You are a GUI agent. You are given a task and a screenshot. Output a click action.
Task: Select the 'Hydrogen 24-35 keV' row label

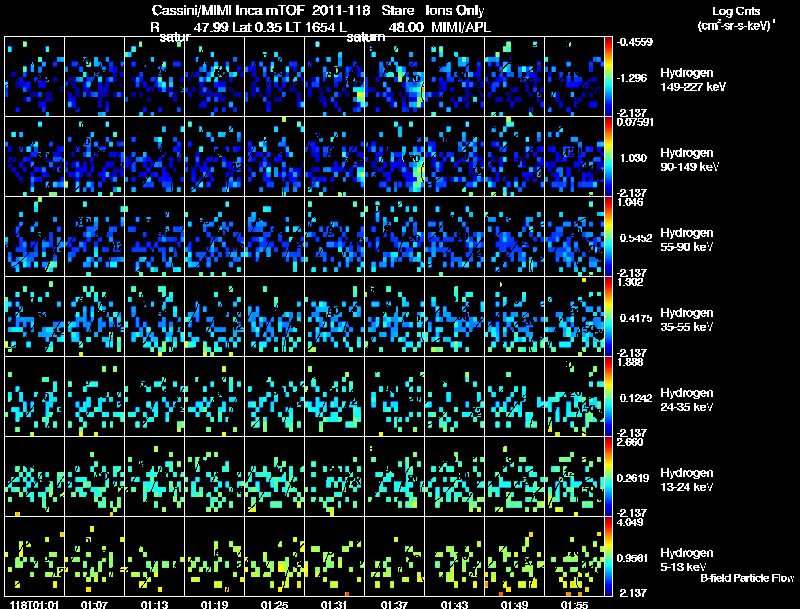(x=687, y=400)
